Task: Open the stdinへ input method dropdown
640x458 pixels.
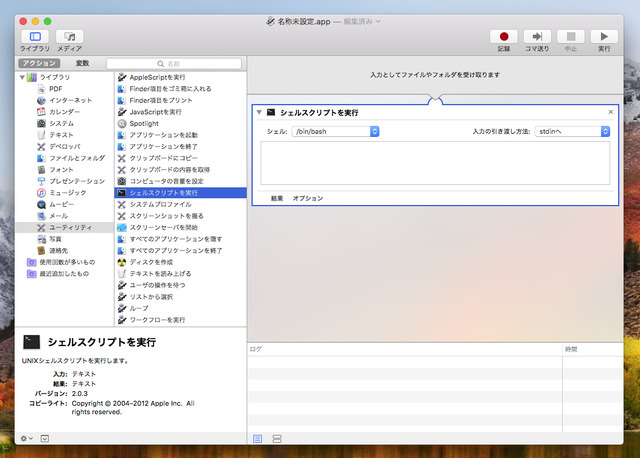Action: tap(564, 131)
